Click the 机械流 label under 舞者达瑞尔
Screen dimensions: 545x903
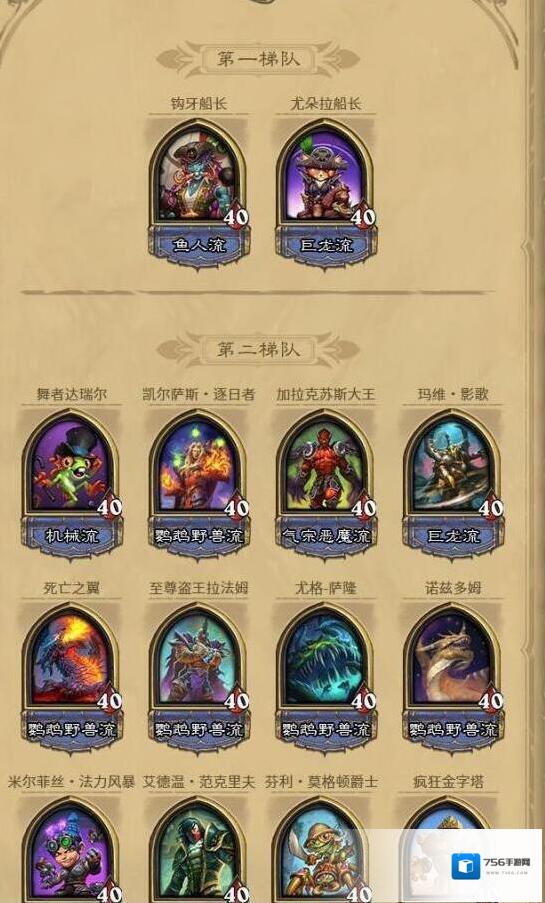tap(71, 537)
